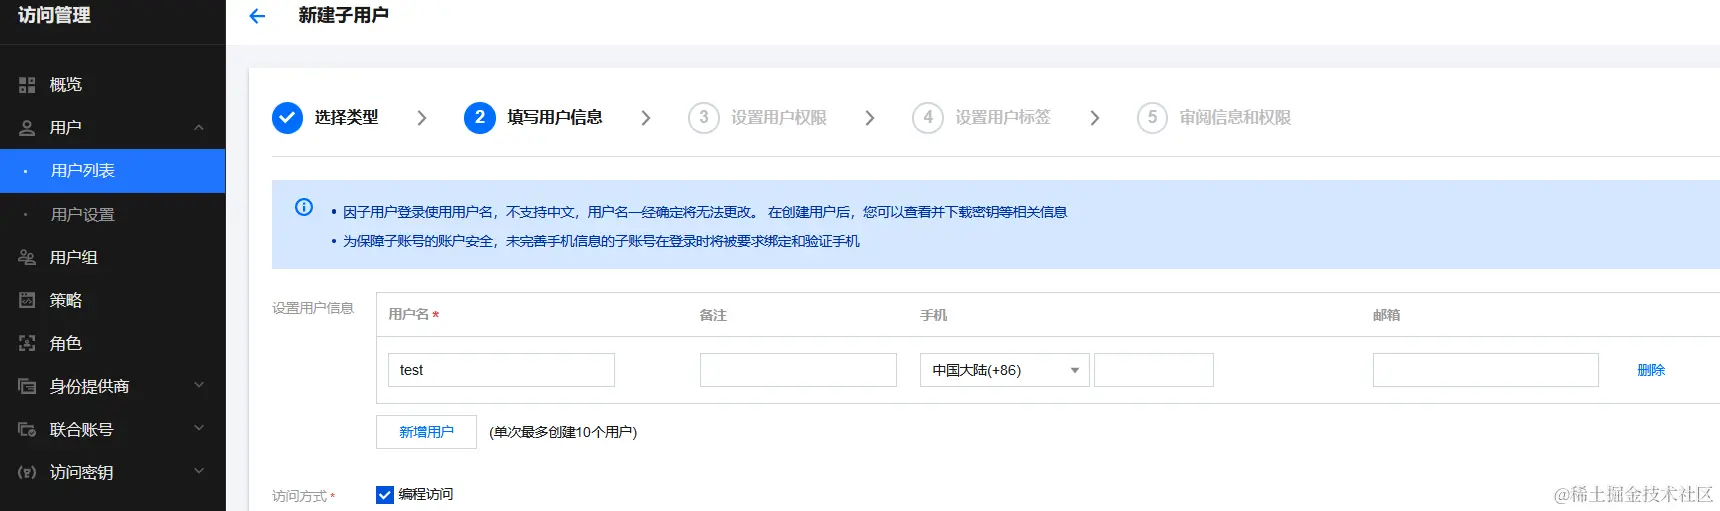Collapse the 用户 menu chevron
The width and height of the screenshot is (1720, 511).
click(x=199, y=128)
